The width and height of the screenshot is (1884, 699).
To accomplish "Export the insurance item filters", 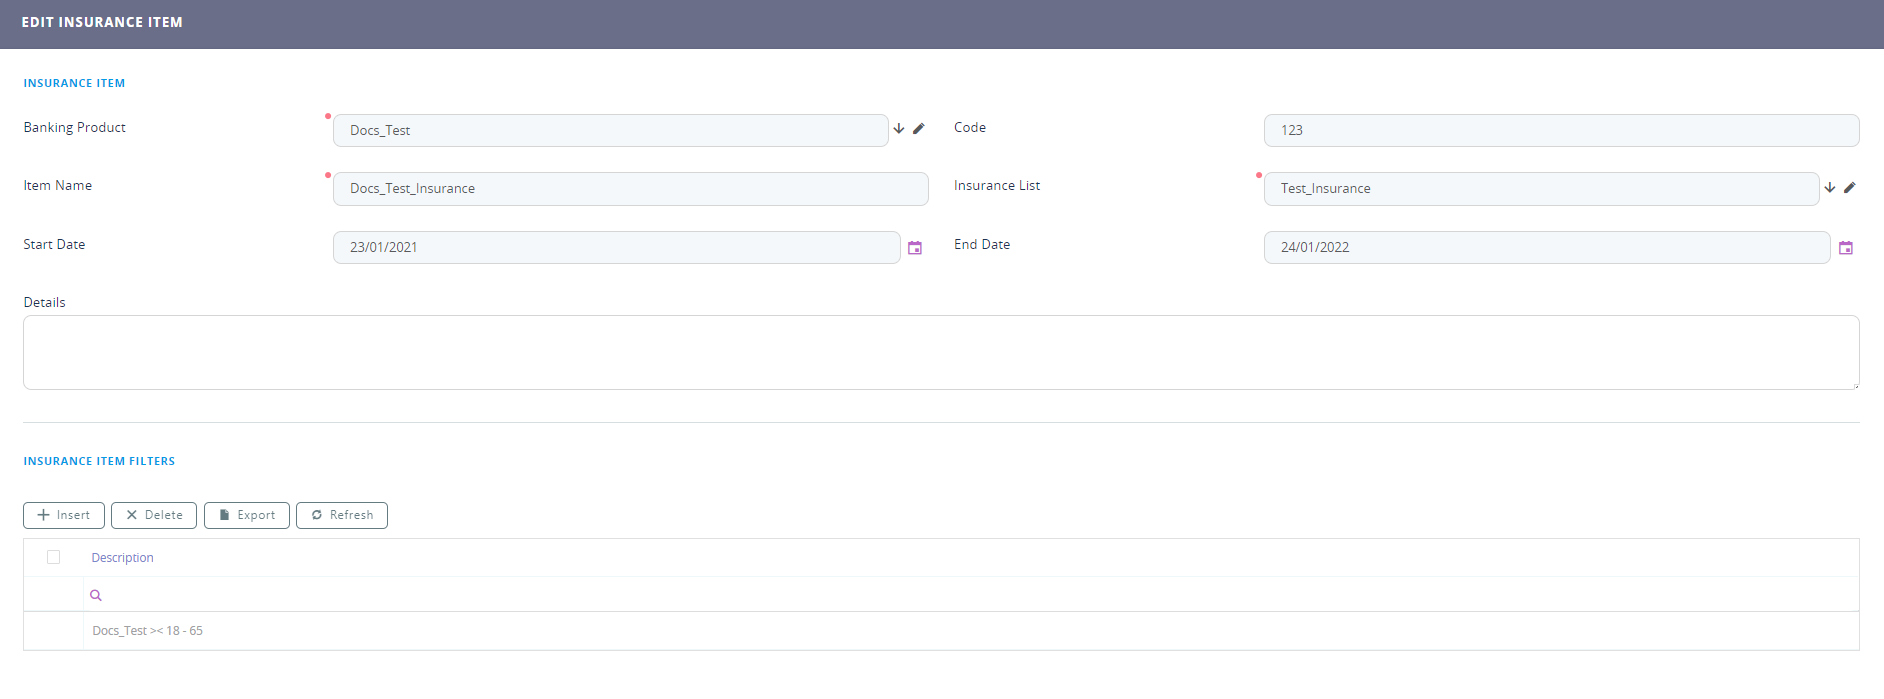I will coord(247,515).
